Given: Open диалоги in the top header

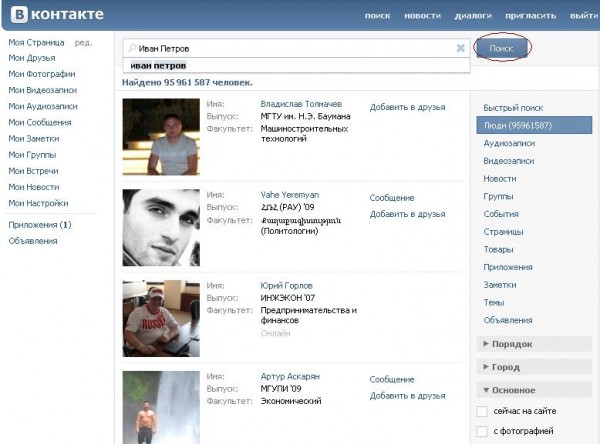Looking at the screenshot, I should [473, 16].
